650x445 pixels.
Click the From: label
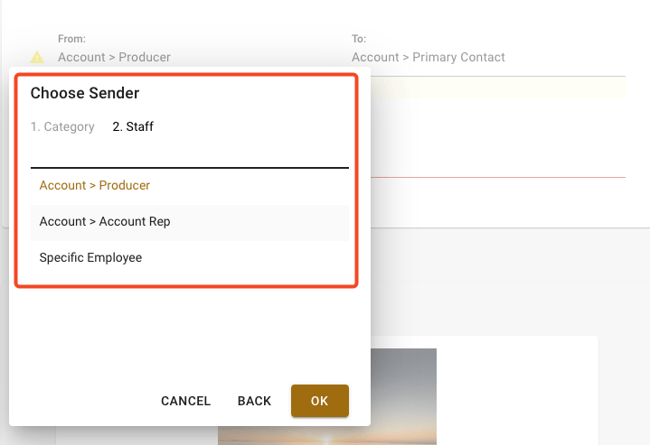[72, 39]
